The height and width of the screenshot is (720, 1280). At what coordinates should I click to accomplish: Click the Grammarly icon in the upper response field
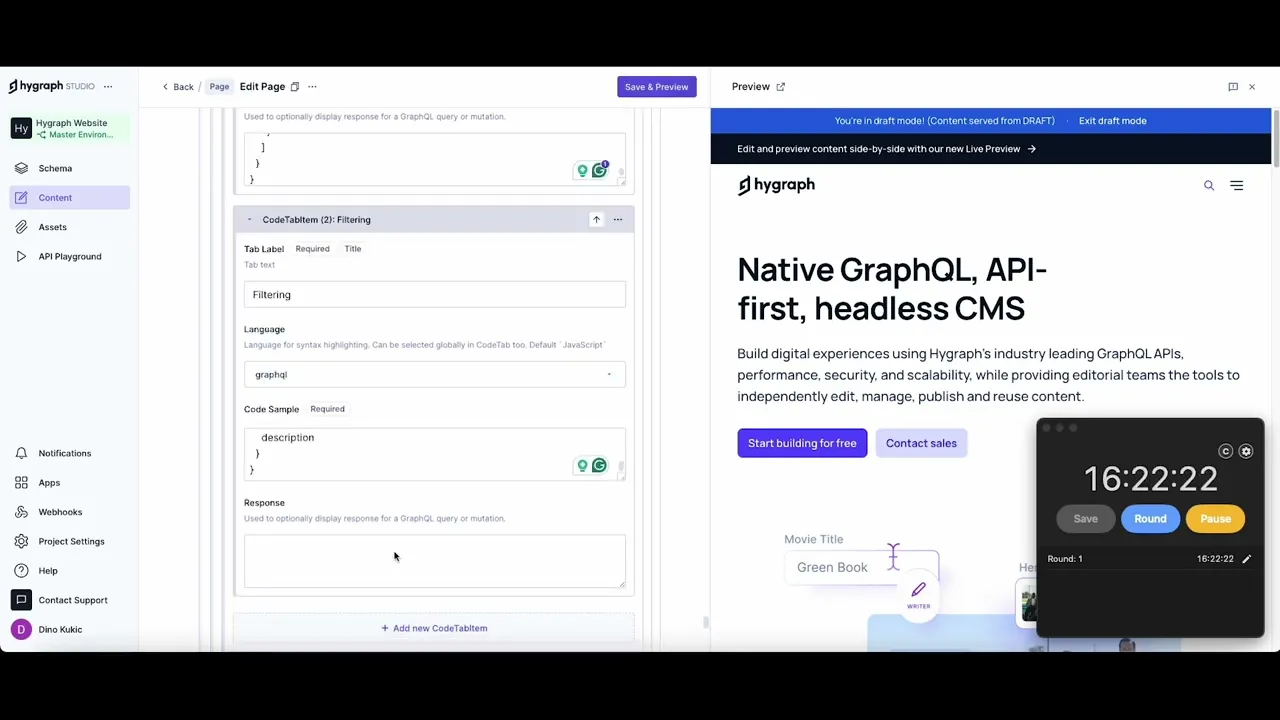point(599,170)
